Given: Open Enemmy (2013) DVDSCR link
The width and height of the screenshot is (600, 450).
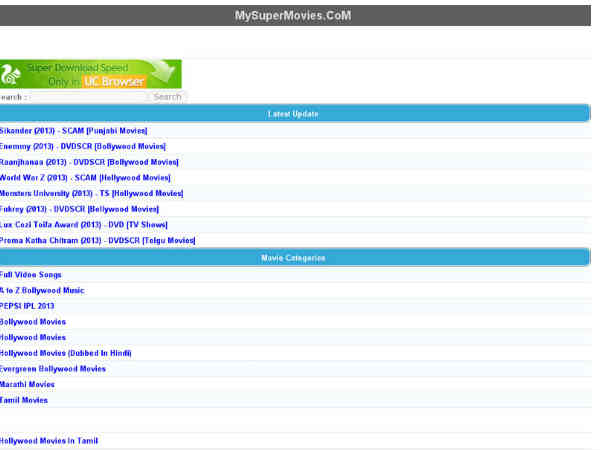Looking at the screenshot, I should (81, 146).
